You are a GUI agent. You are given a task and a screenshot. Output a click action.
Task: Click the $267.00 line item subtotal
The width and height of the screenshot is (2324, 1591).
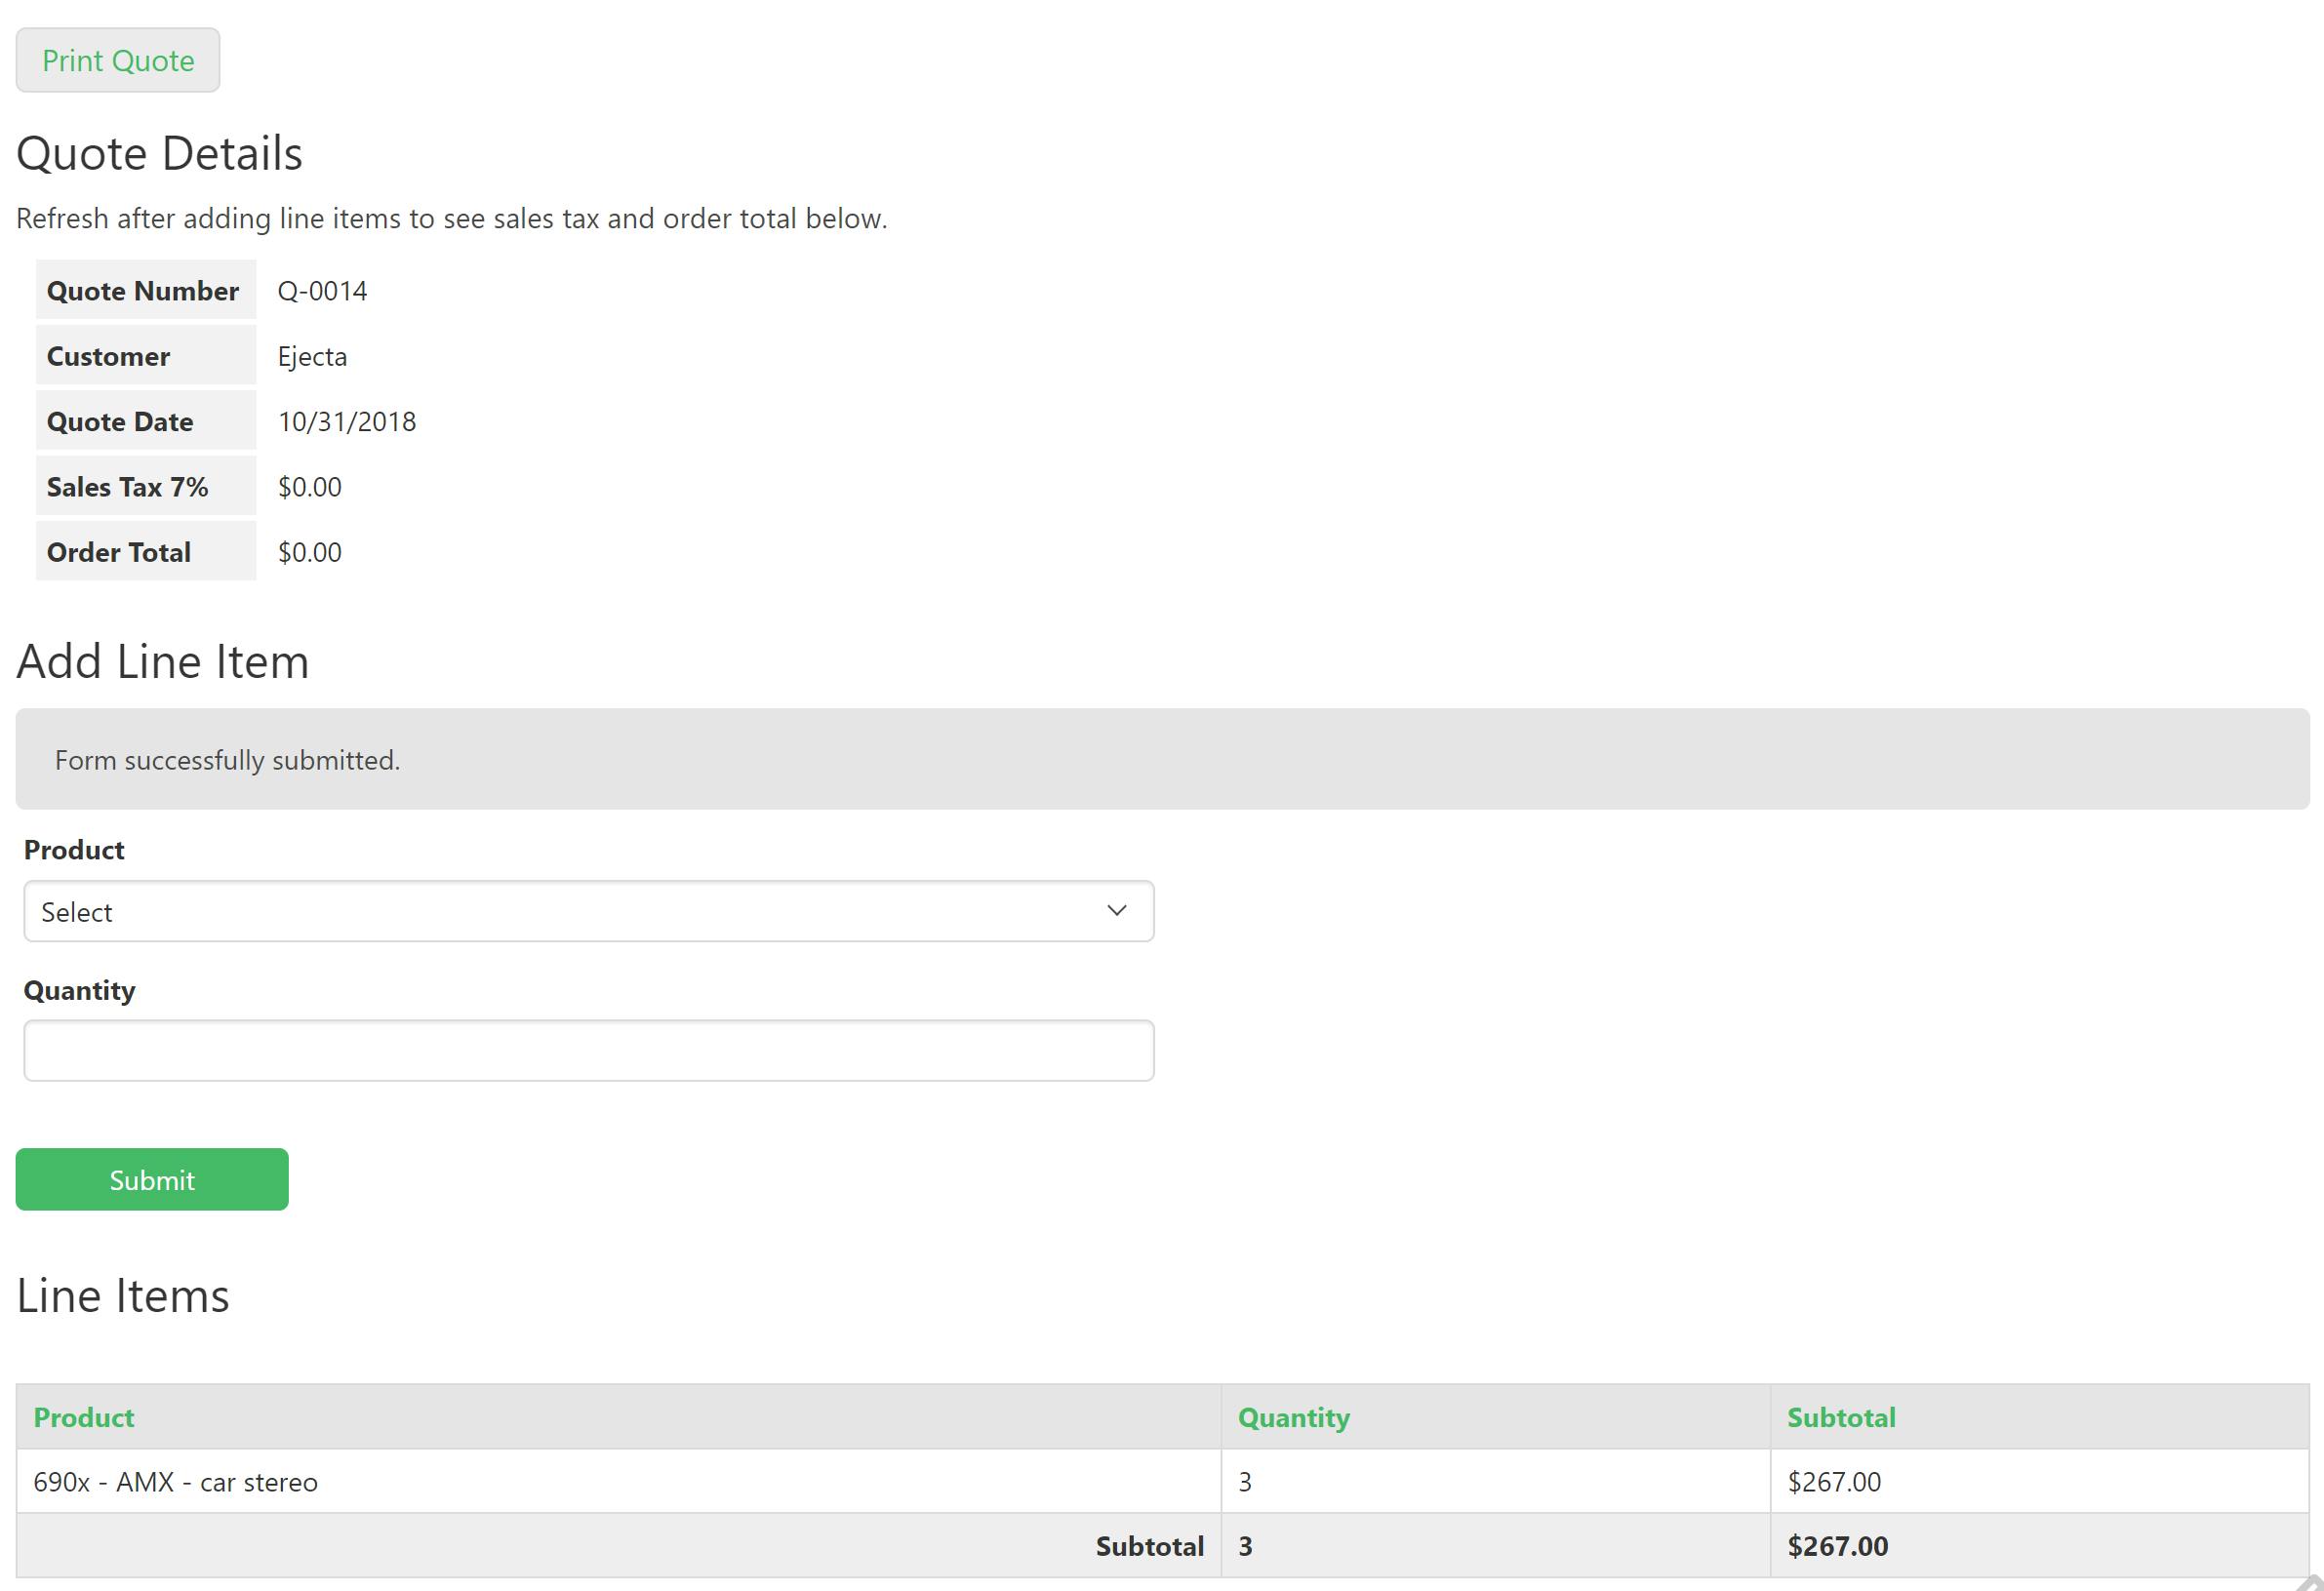pyautogui.click(x=1834, y=1482)
